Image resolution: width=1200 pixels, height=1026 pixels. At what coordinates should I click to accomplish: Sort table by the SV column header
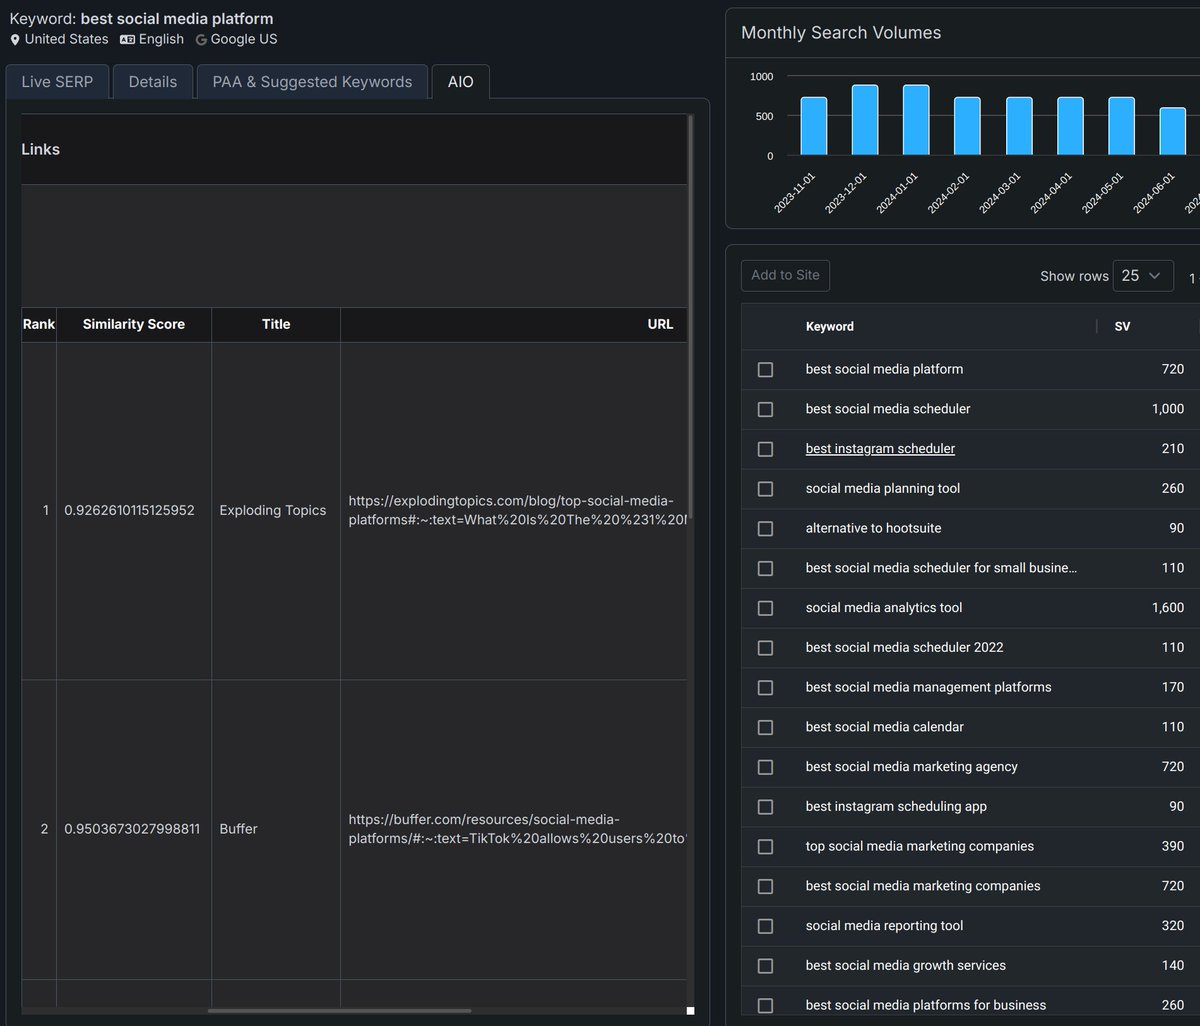pos(1122,326)
